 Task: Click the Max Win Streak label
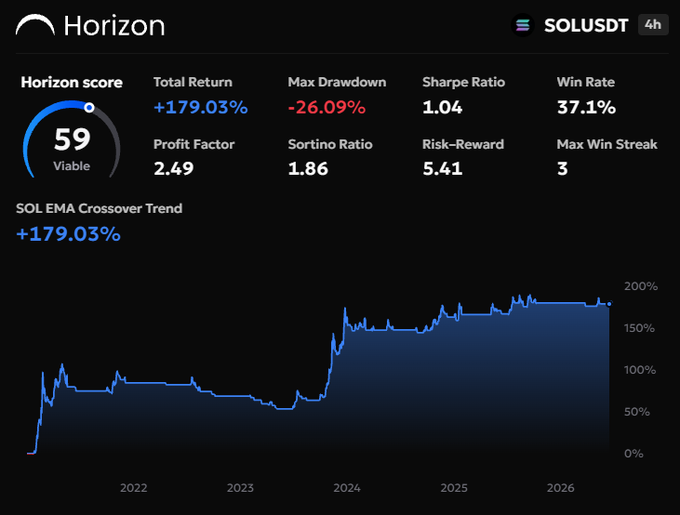pyautogui.click(x=607, y=144)
